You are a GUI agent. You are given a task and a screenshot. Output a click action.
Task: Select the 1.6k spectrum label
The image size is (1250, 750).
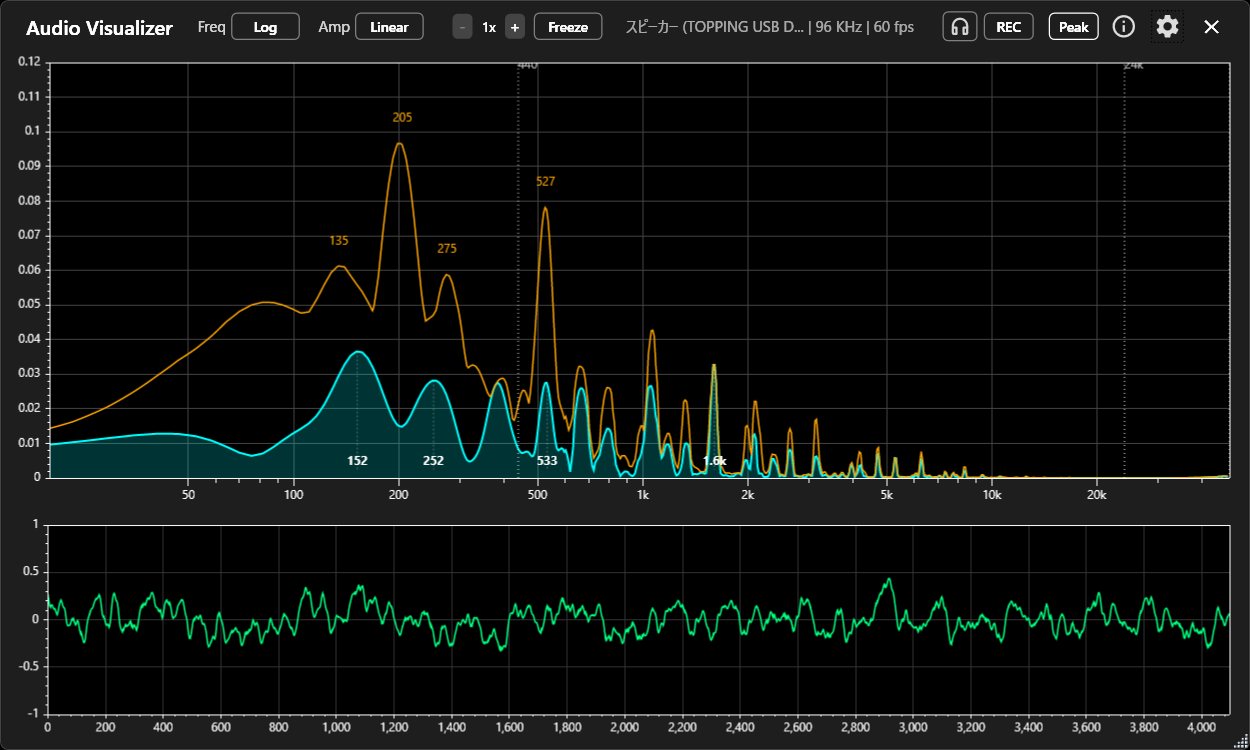point(714,460)
